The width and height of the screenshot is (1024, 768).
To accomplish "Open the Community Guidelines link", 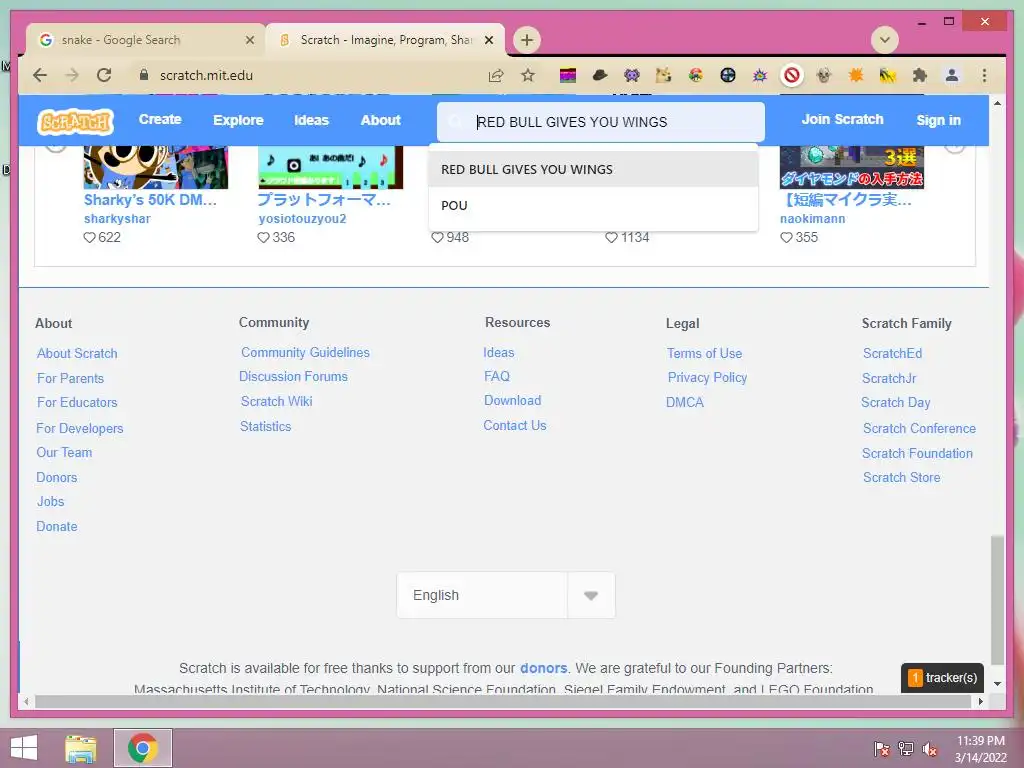I will click(306, 352).
